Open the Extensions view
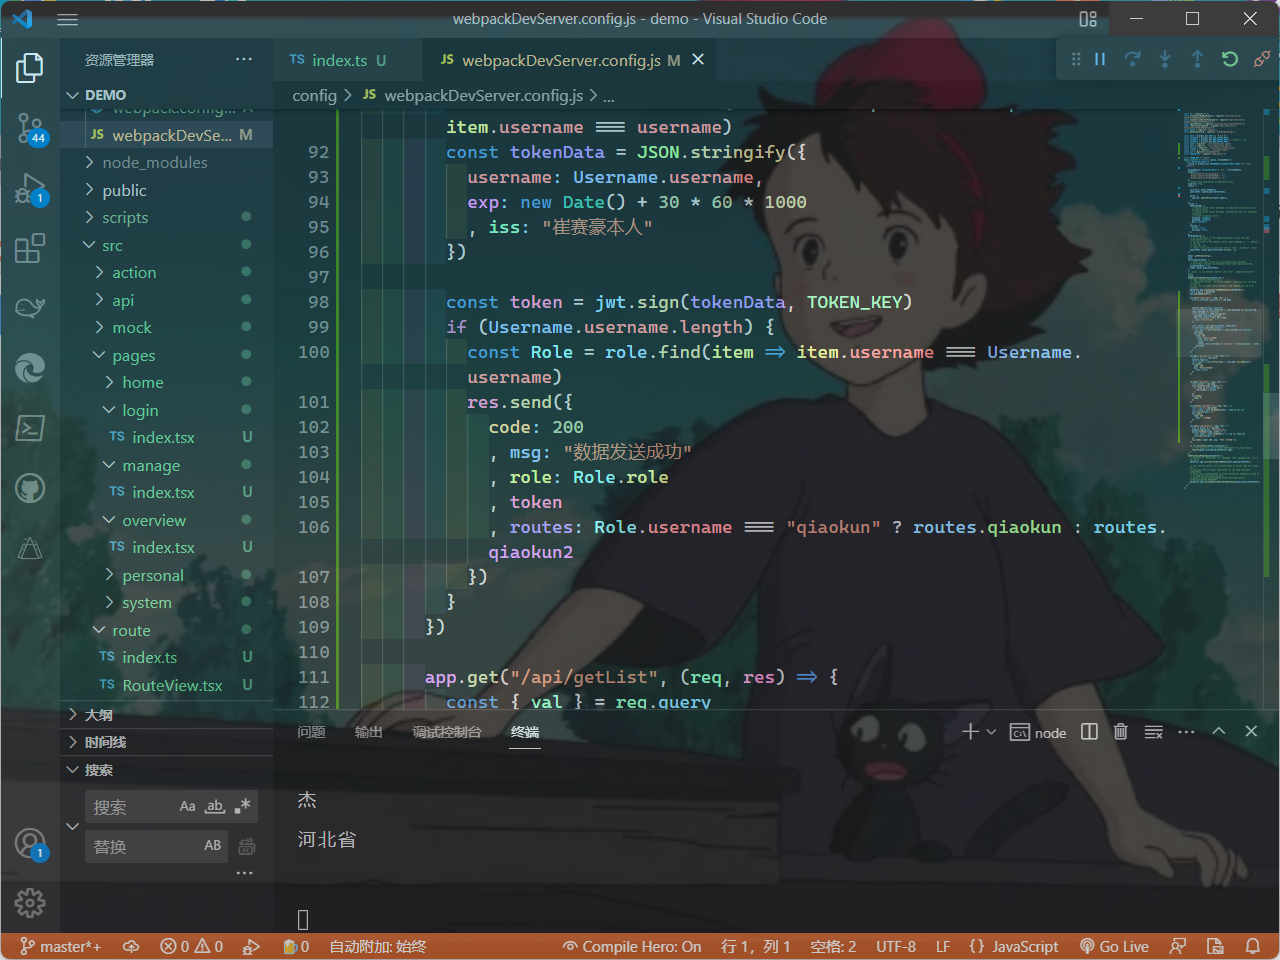1280x960 pixels. tap(30, 248)
